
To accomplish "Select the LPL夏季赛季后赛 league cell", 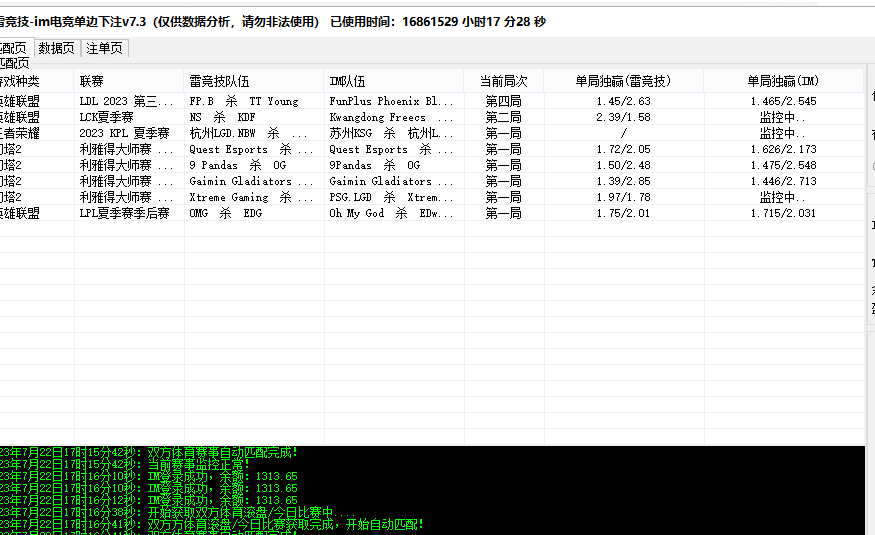I will pyautogui.click(x=124, y=213).
